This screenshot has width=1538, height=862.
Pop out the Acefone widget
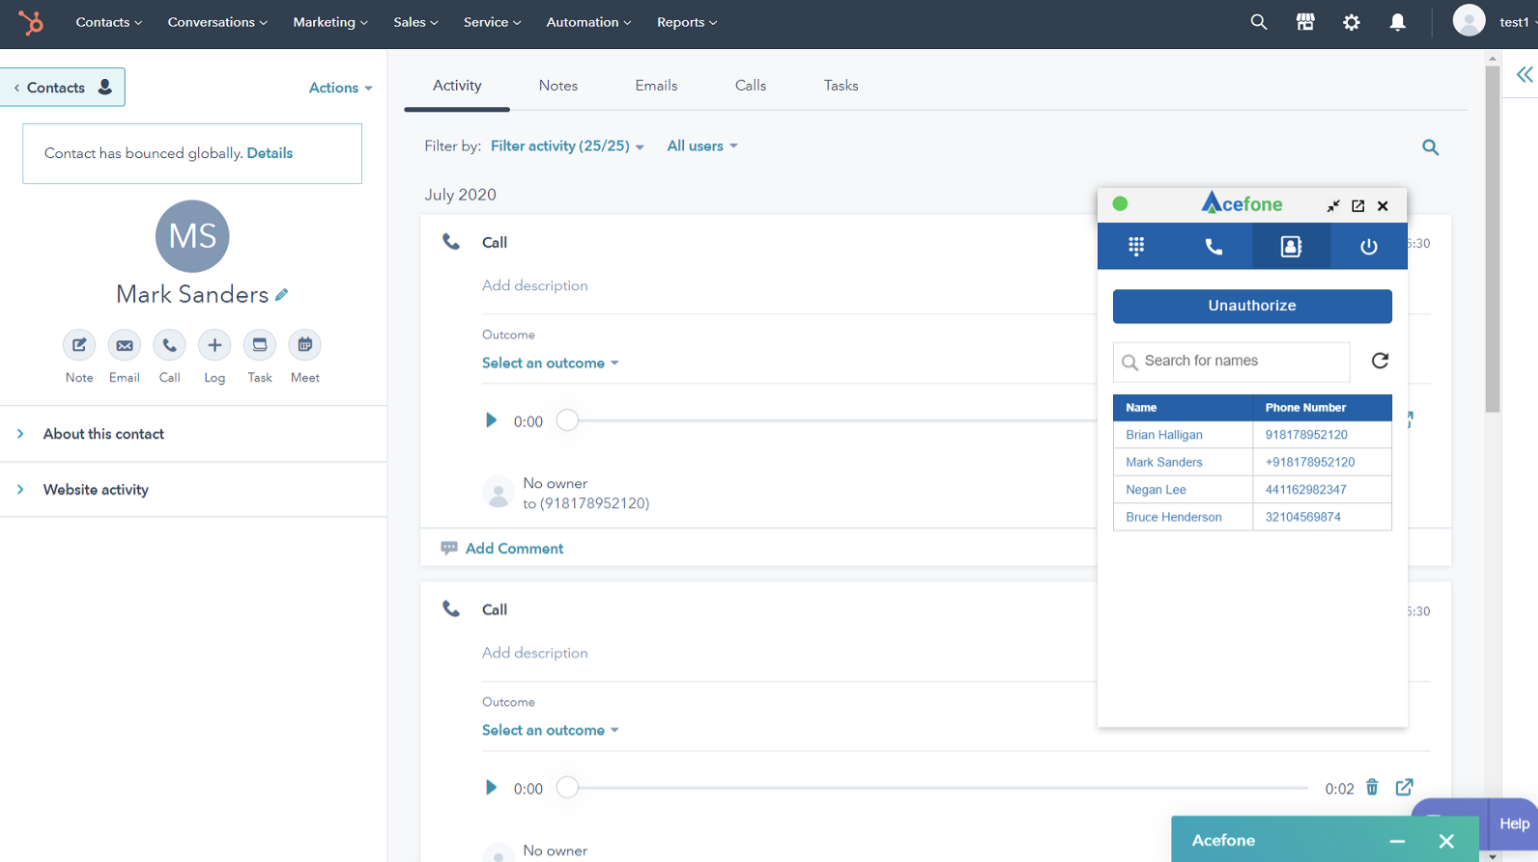click(1358, 206)
